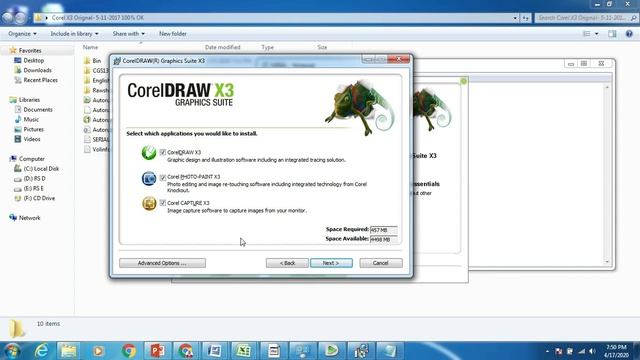Viewport: 640px width, 360px height.
Task: Click the Explorer Back navigation arrow
Action: coord(8,18)
